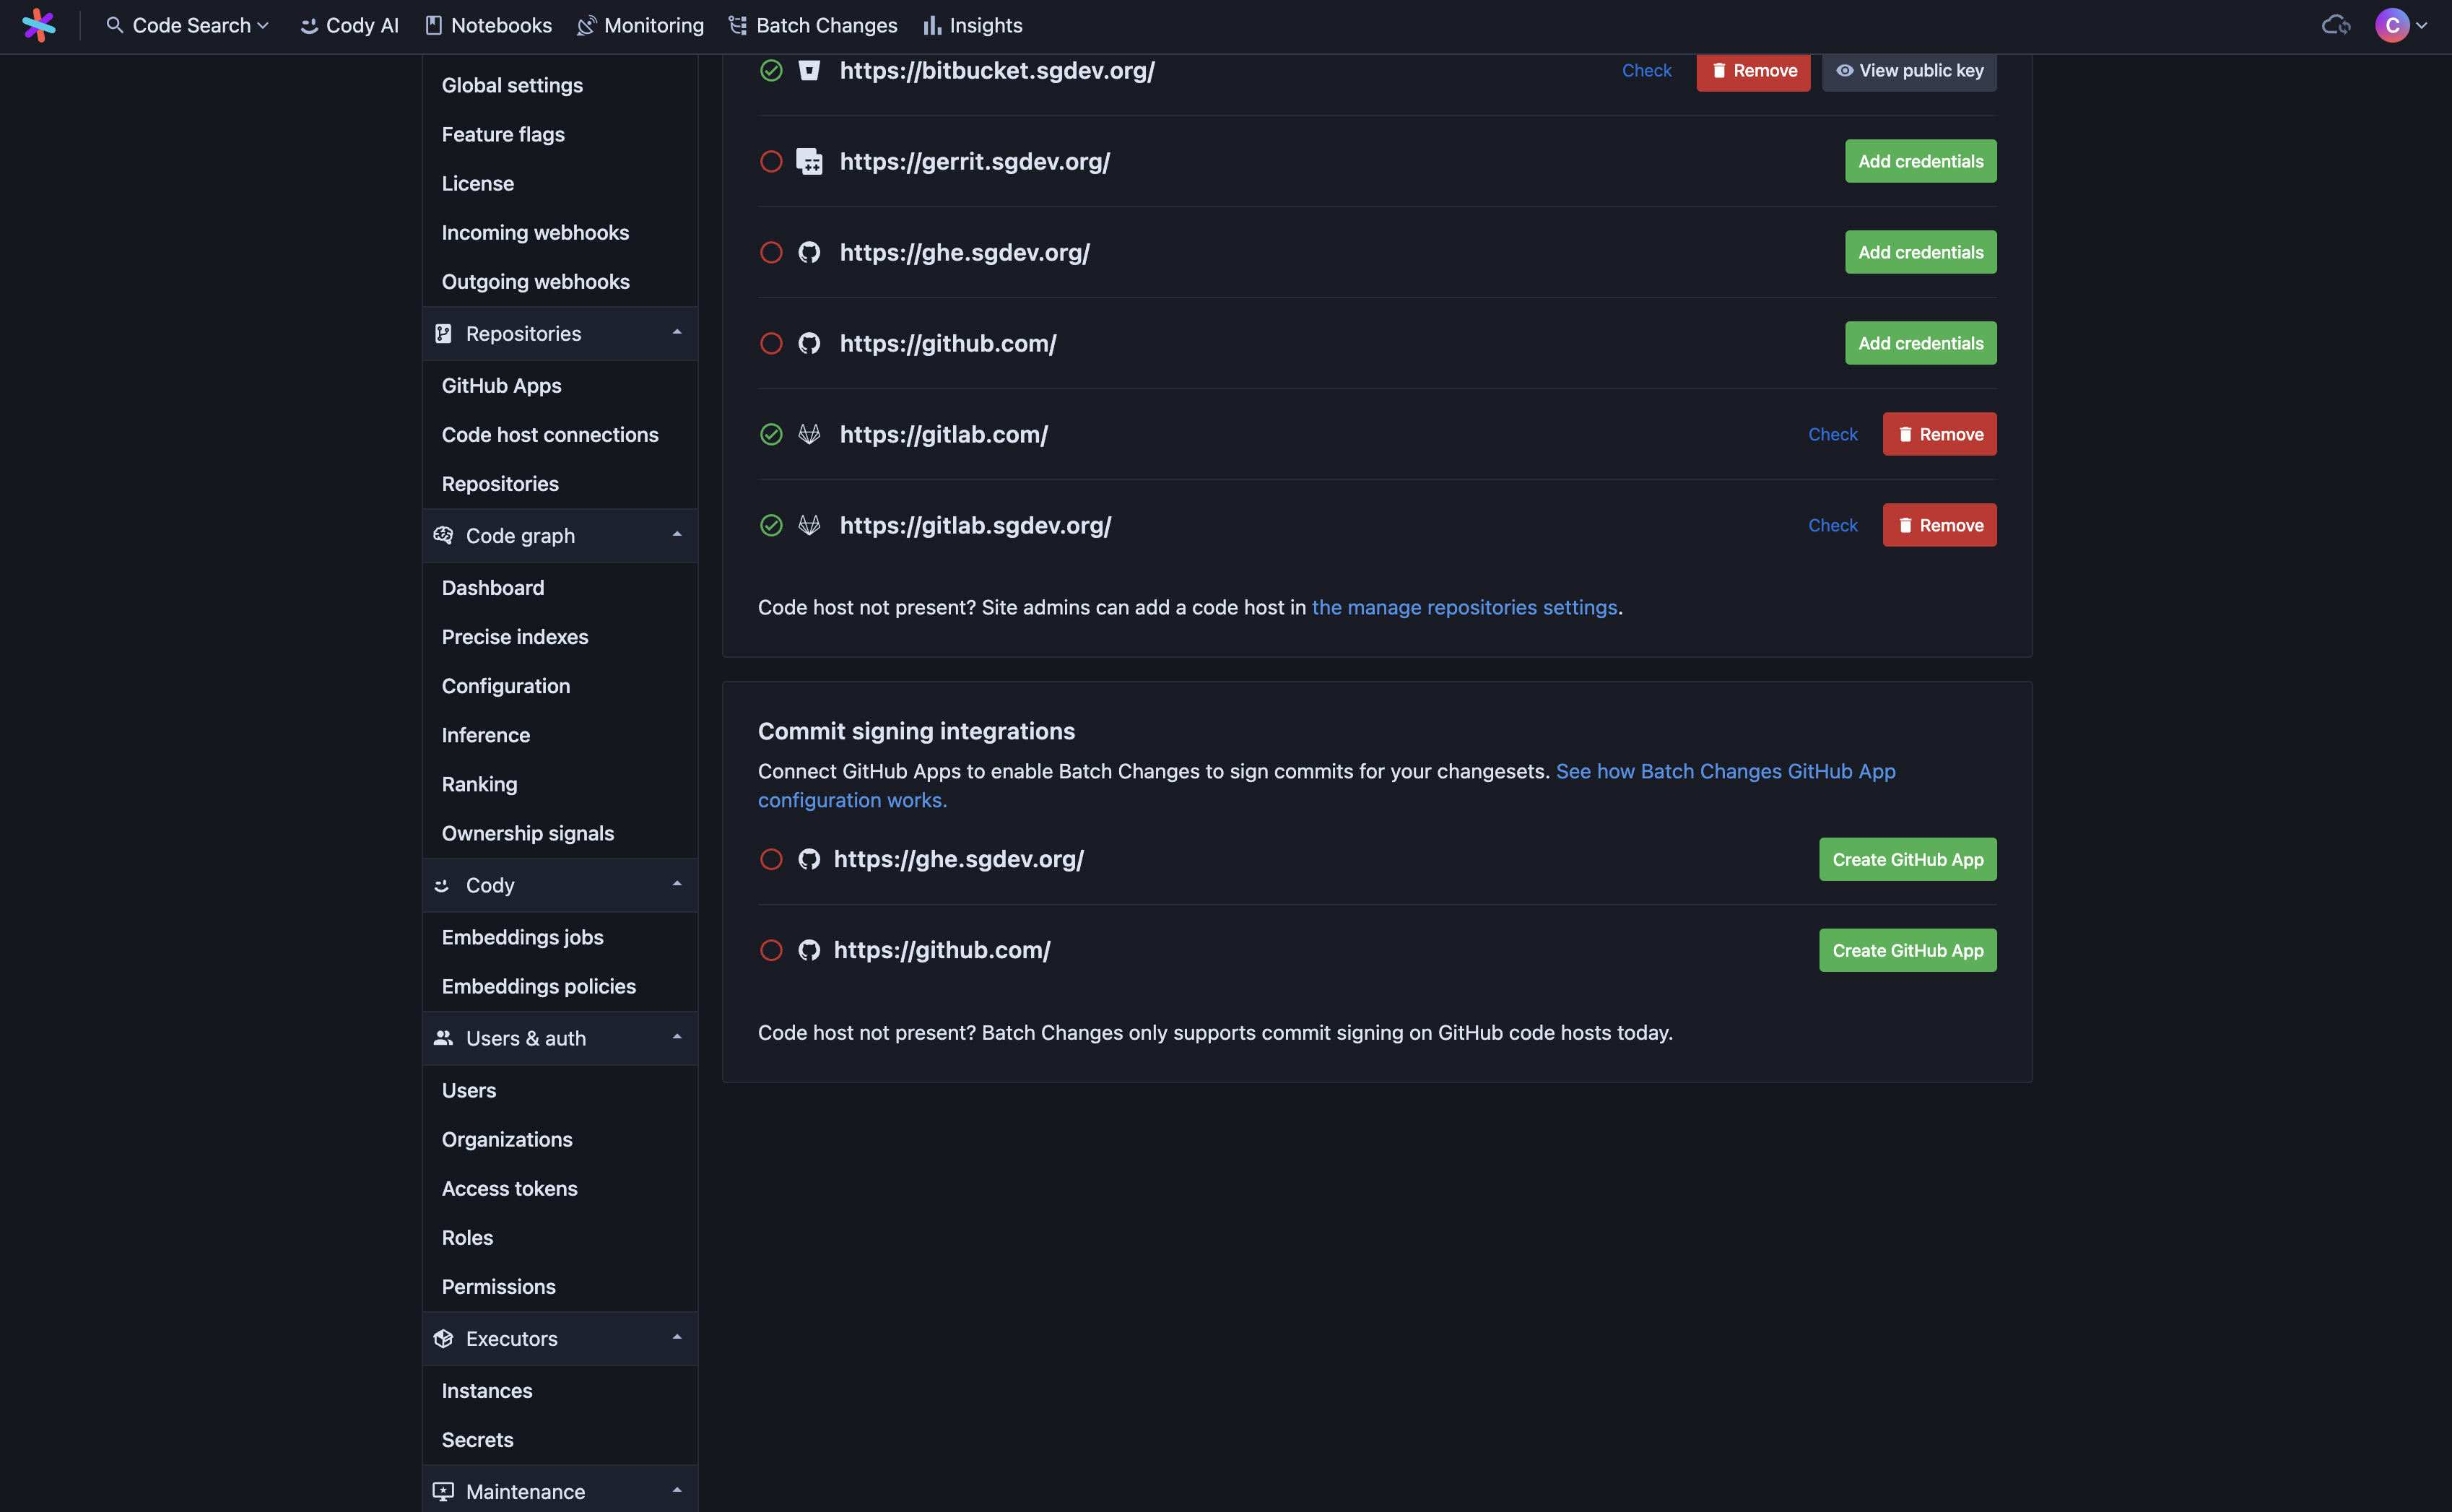Create GitHub App for github.com
Image resolution: width=2452 pixels, height=1512 pixels.
(x=1907, y=950)
